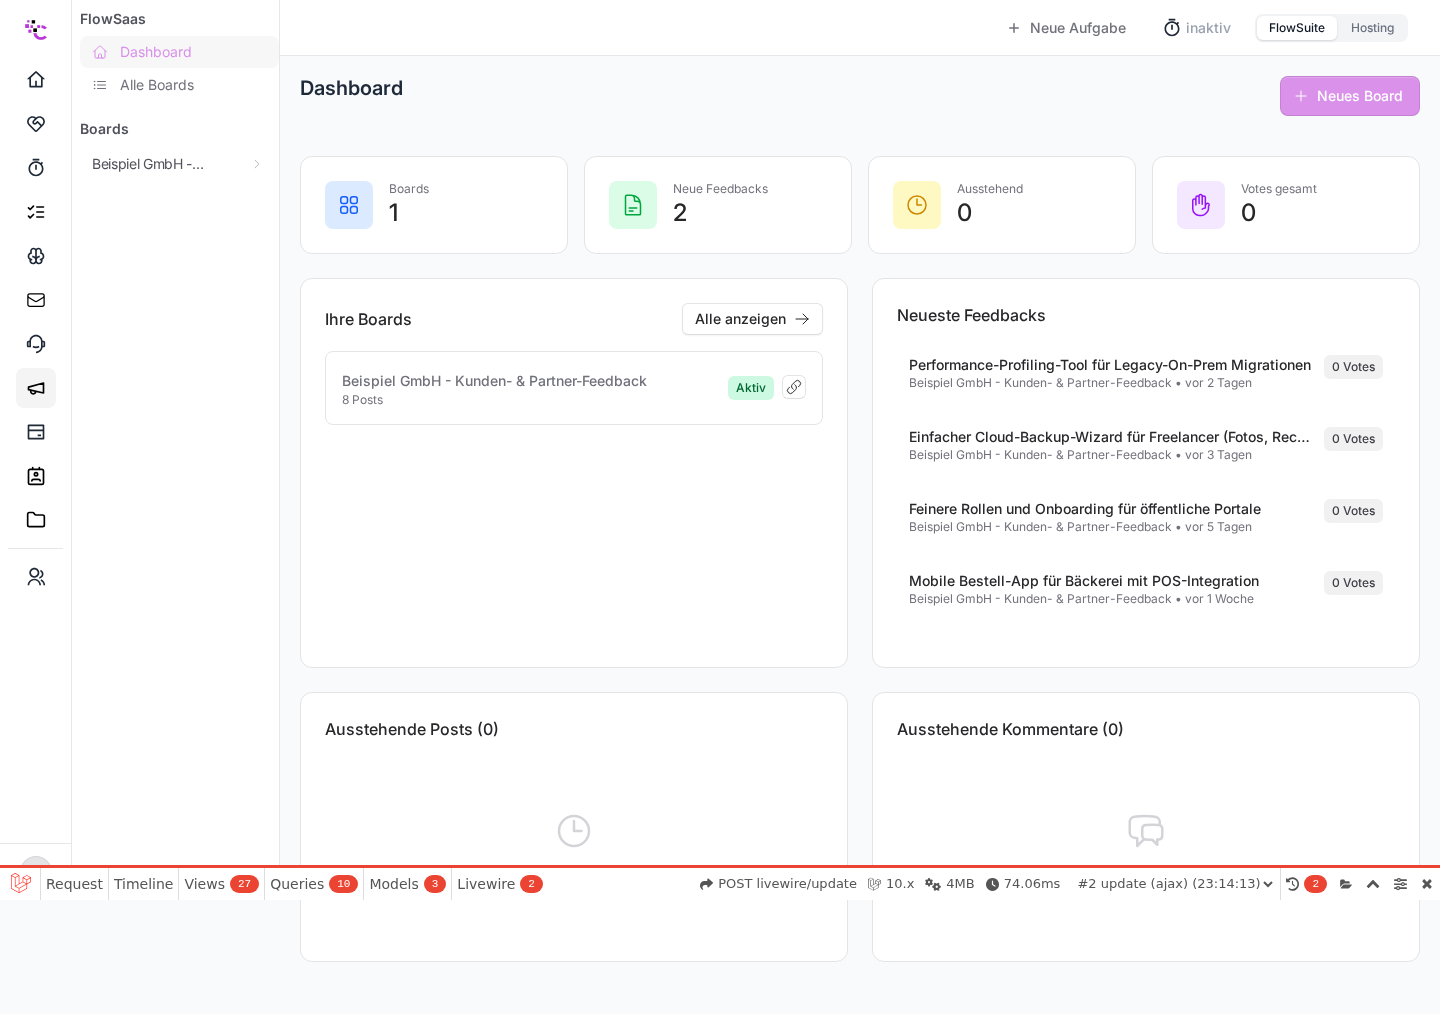
Task: Click the Ausstehende Kommentare (0) heading
Action: click(x=1010, y=730)
